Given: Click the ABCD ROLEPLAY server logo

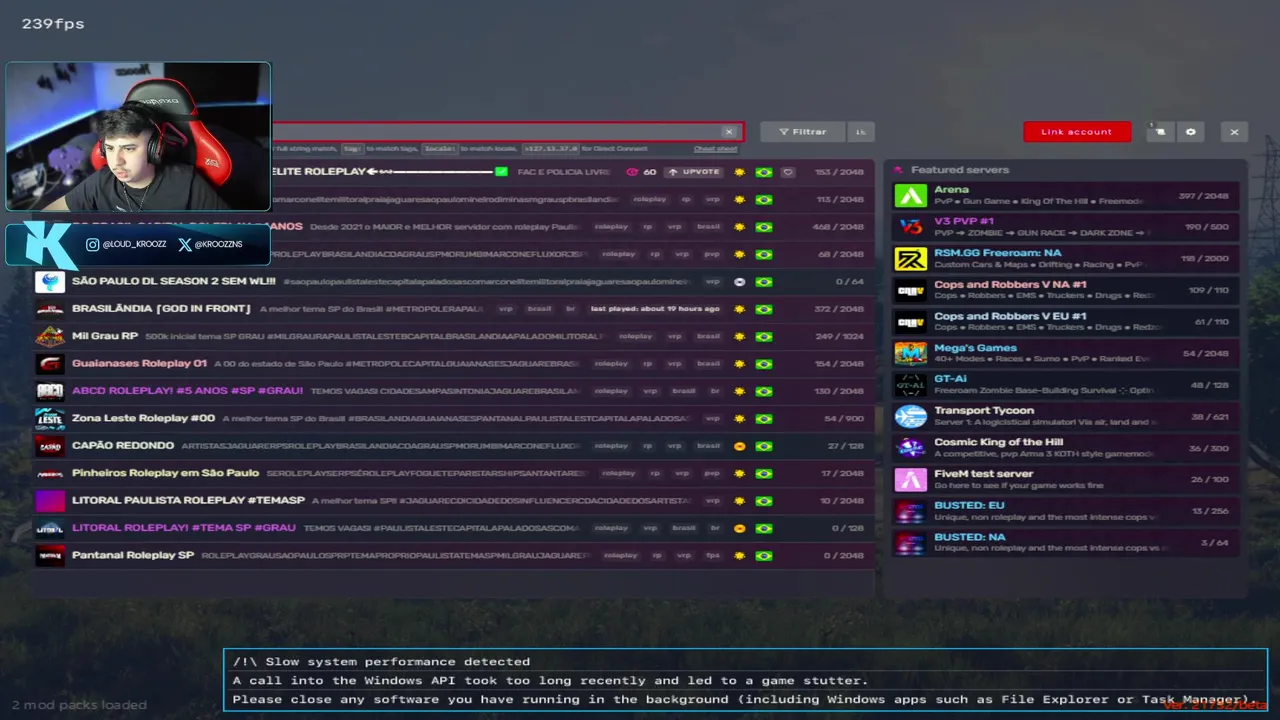Looking at the screenshot, I should (x=50, y=391).
